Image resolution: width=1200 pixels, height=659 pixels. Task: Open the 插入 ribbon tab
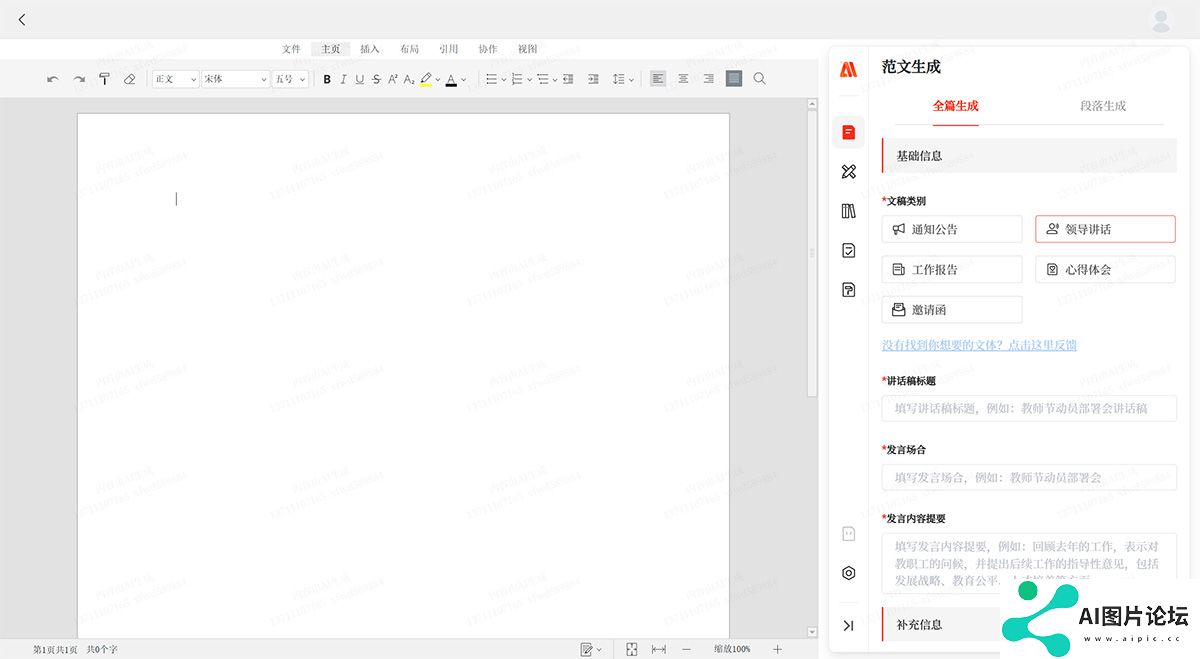(370, 49)
